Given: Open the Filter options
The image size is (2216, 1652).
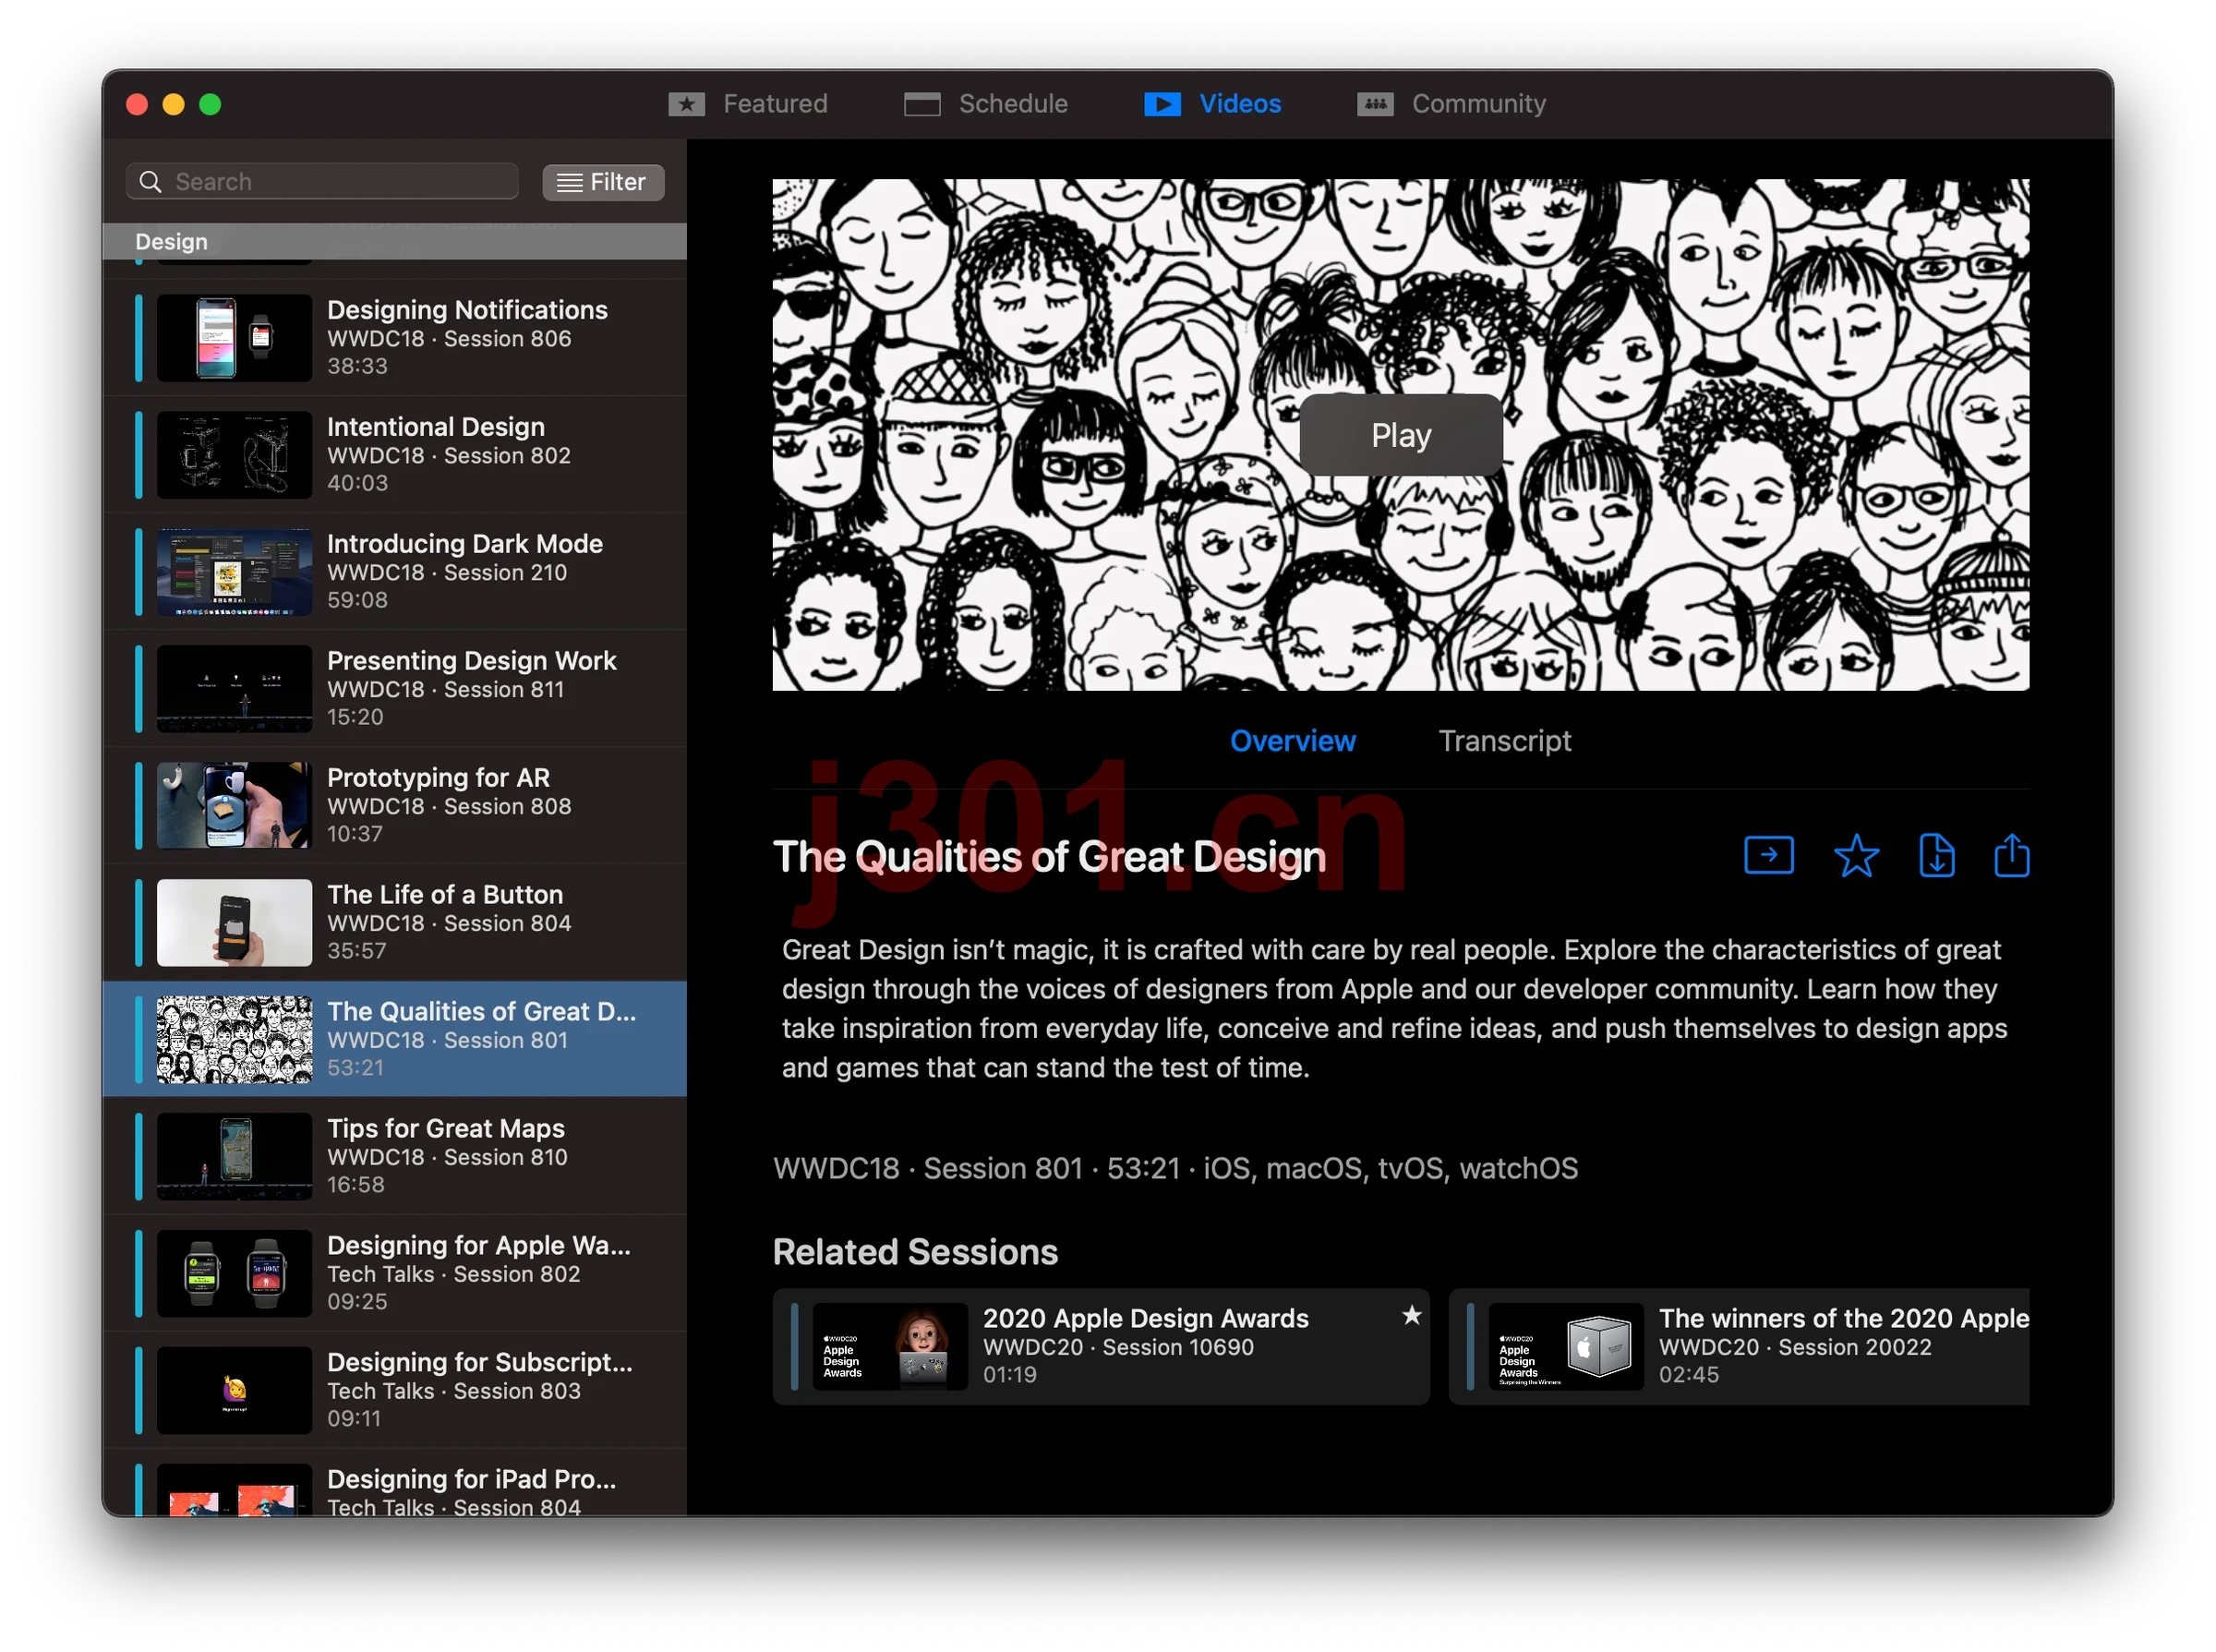Looking at the screenshot, I should click(603, 182).
